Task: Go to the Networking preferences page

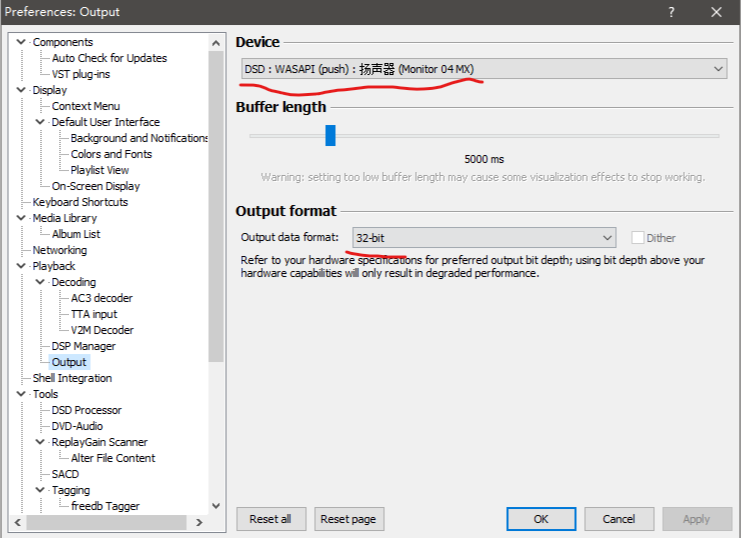Action: [59, 250]
